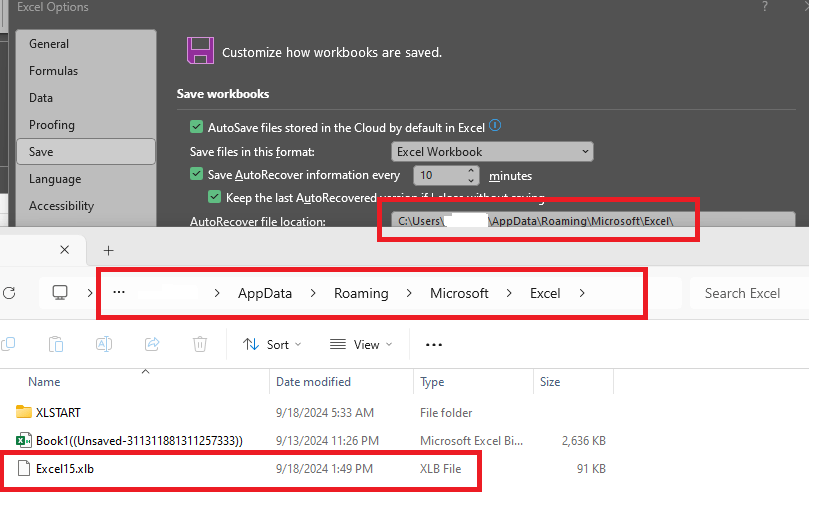819x511 pixels.
Task: Add a new File Explorer tab
Action: (108, 251)
